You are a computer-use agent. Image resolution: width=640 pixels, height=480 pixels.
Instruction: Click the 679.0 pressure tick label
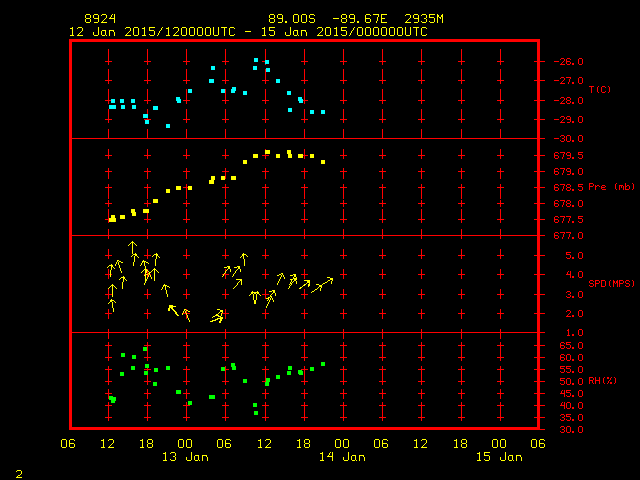click(x=568, y=172)
